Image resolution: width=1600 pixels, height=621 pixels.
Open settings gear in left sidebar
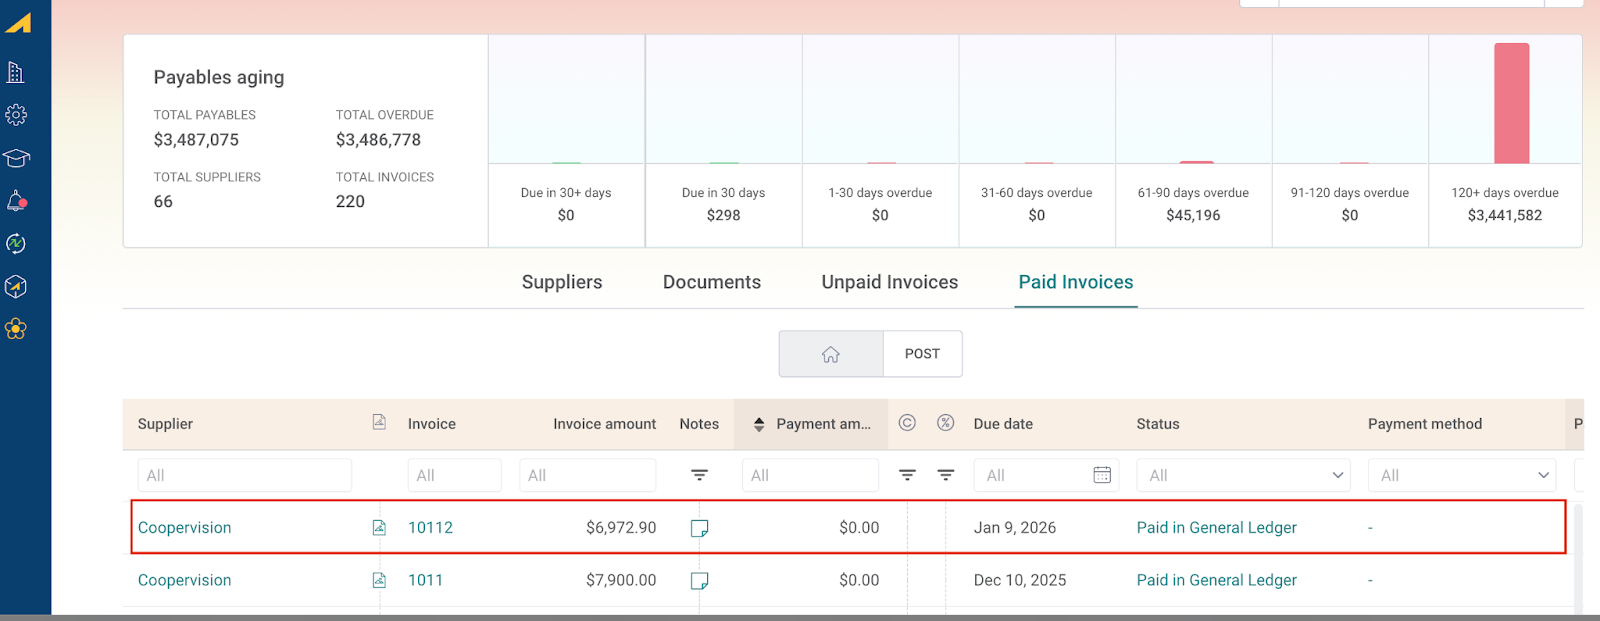(16, 115)
